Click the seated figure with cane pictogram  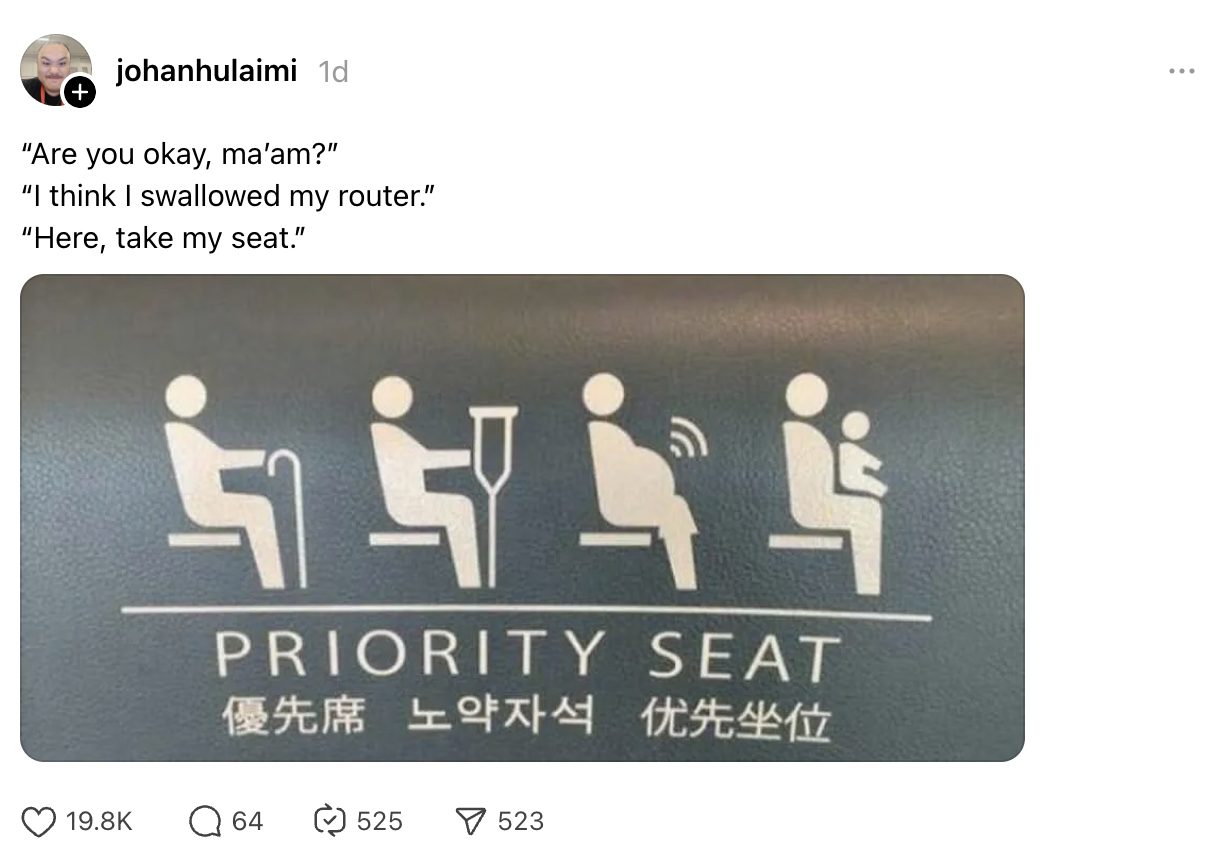pos(235,482)
